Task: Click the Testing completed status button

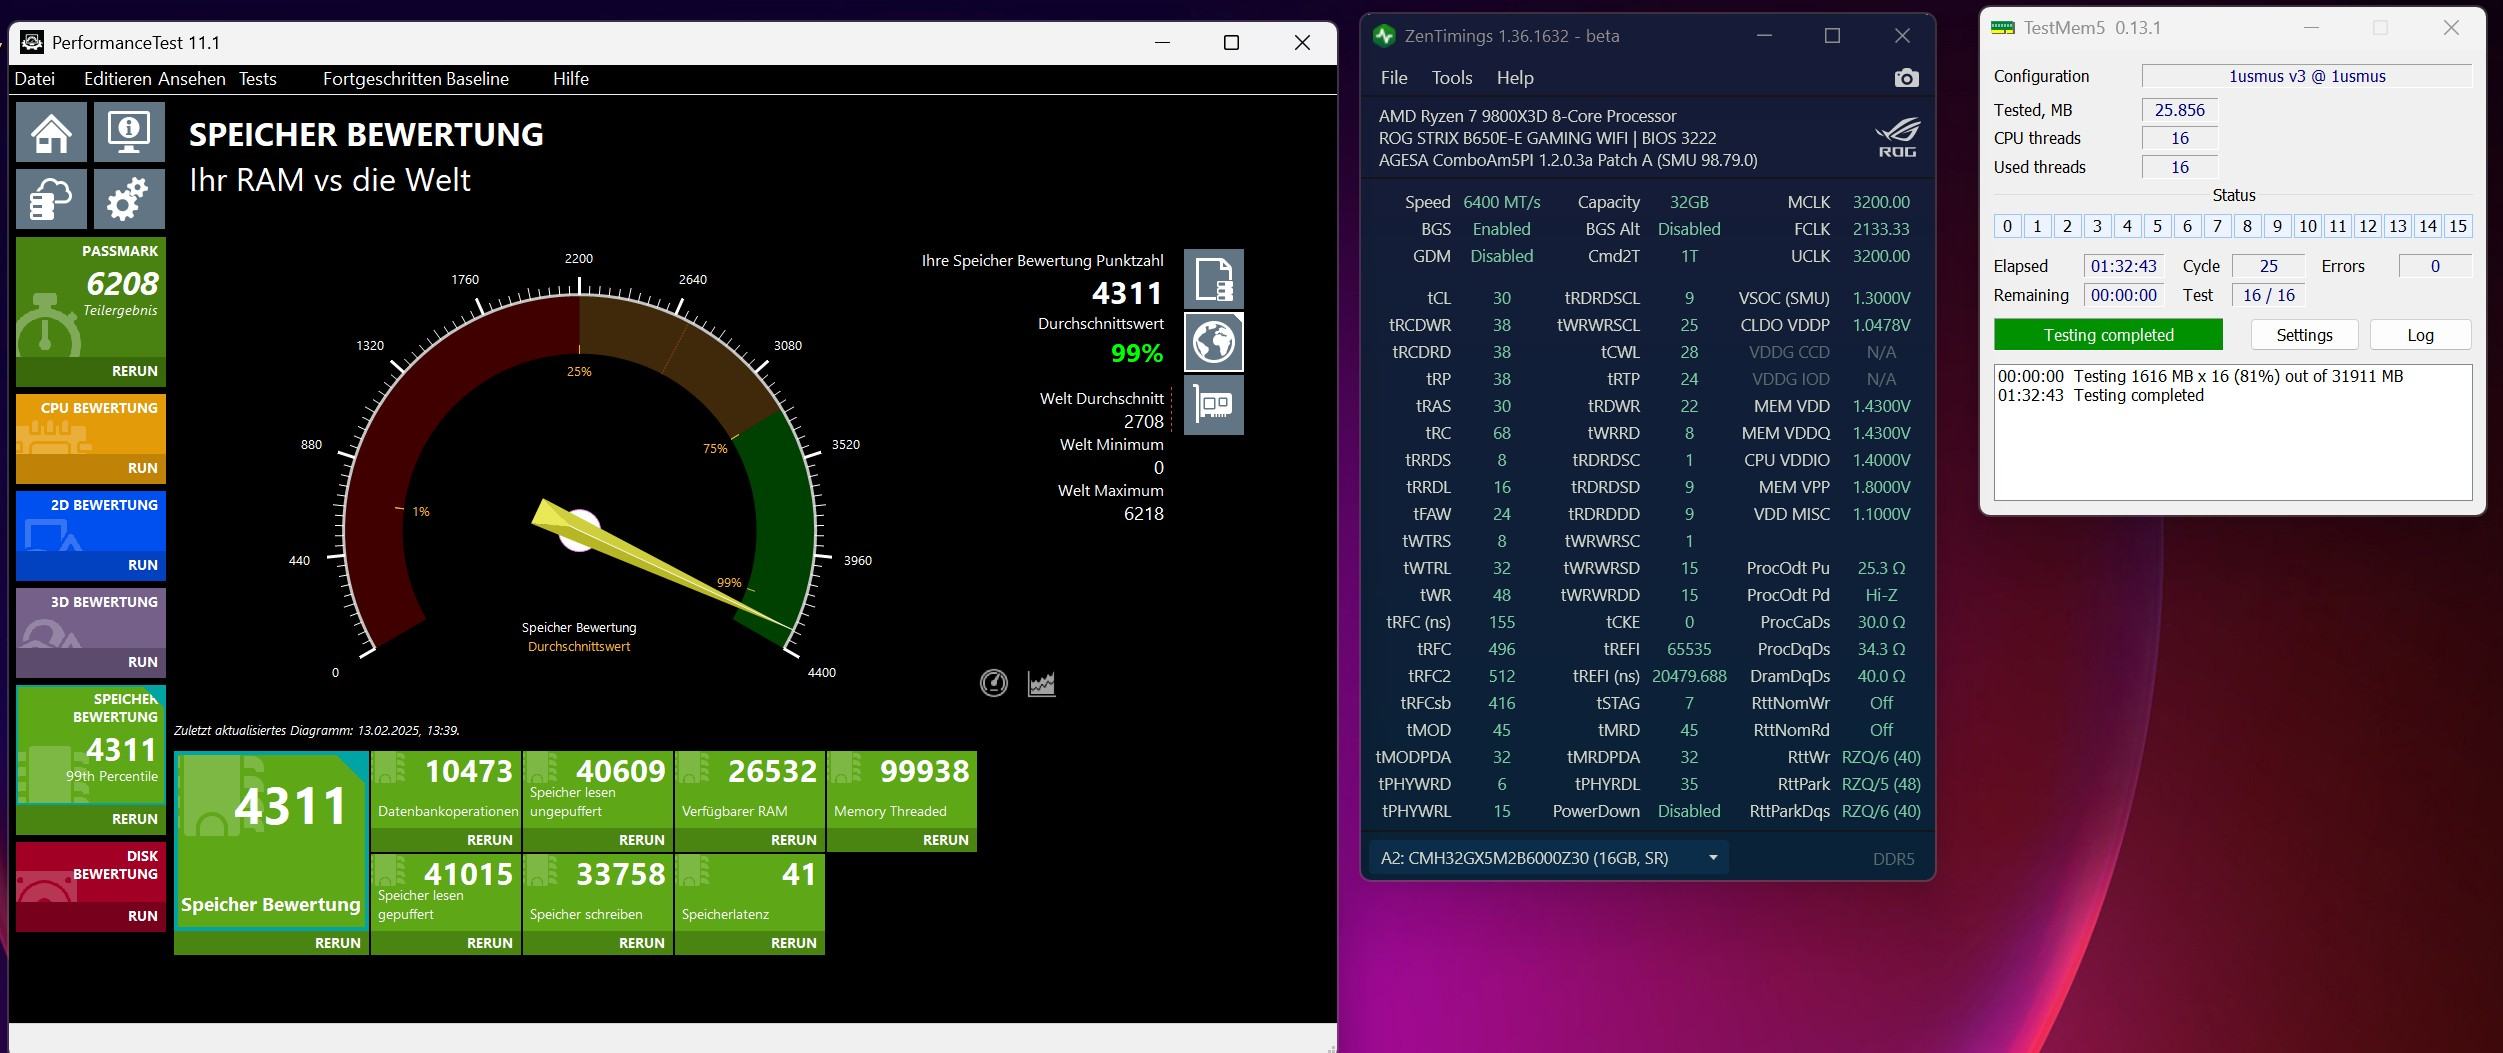Action: coord(2108,335)
